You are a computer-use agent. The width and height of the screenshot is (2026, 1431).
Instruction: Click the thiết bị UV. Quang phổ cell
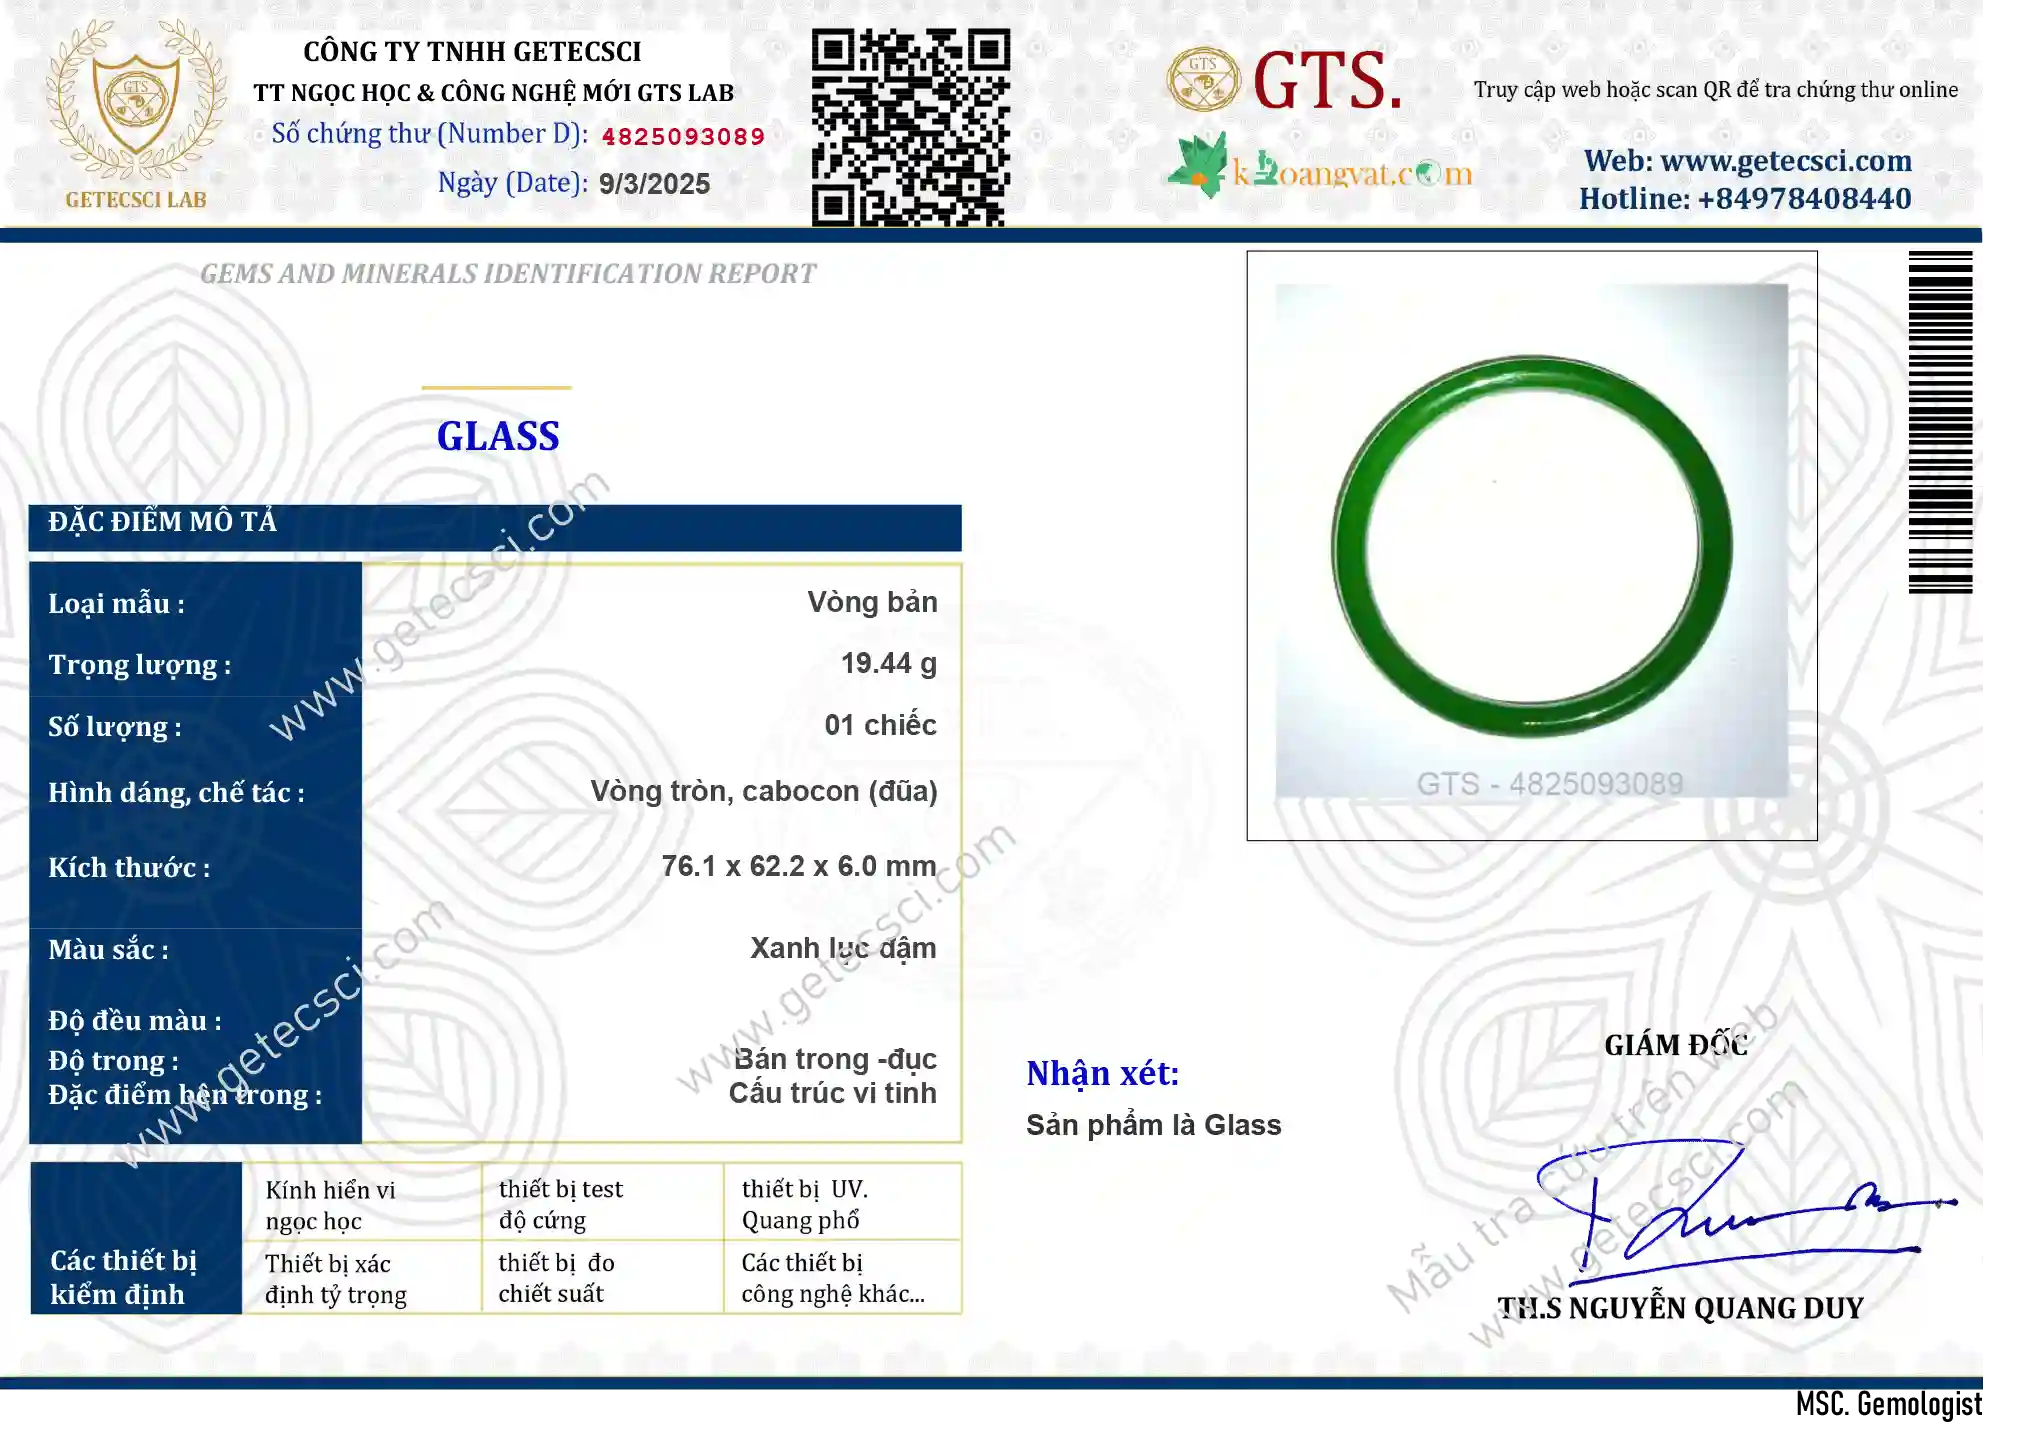842,1203
